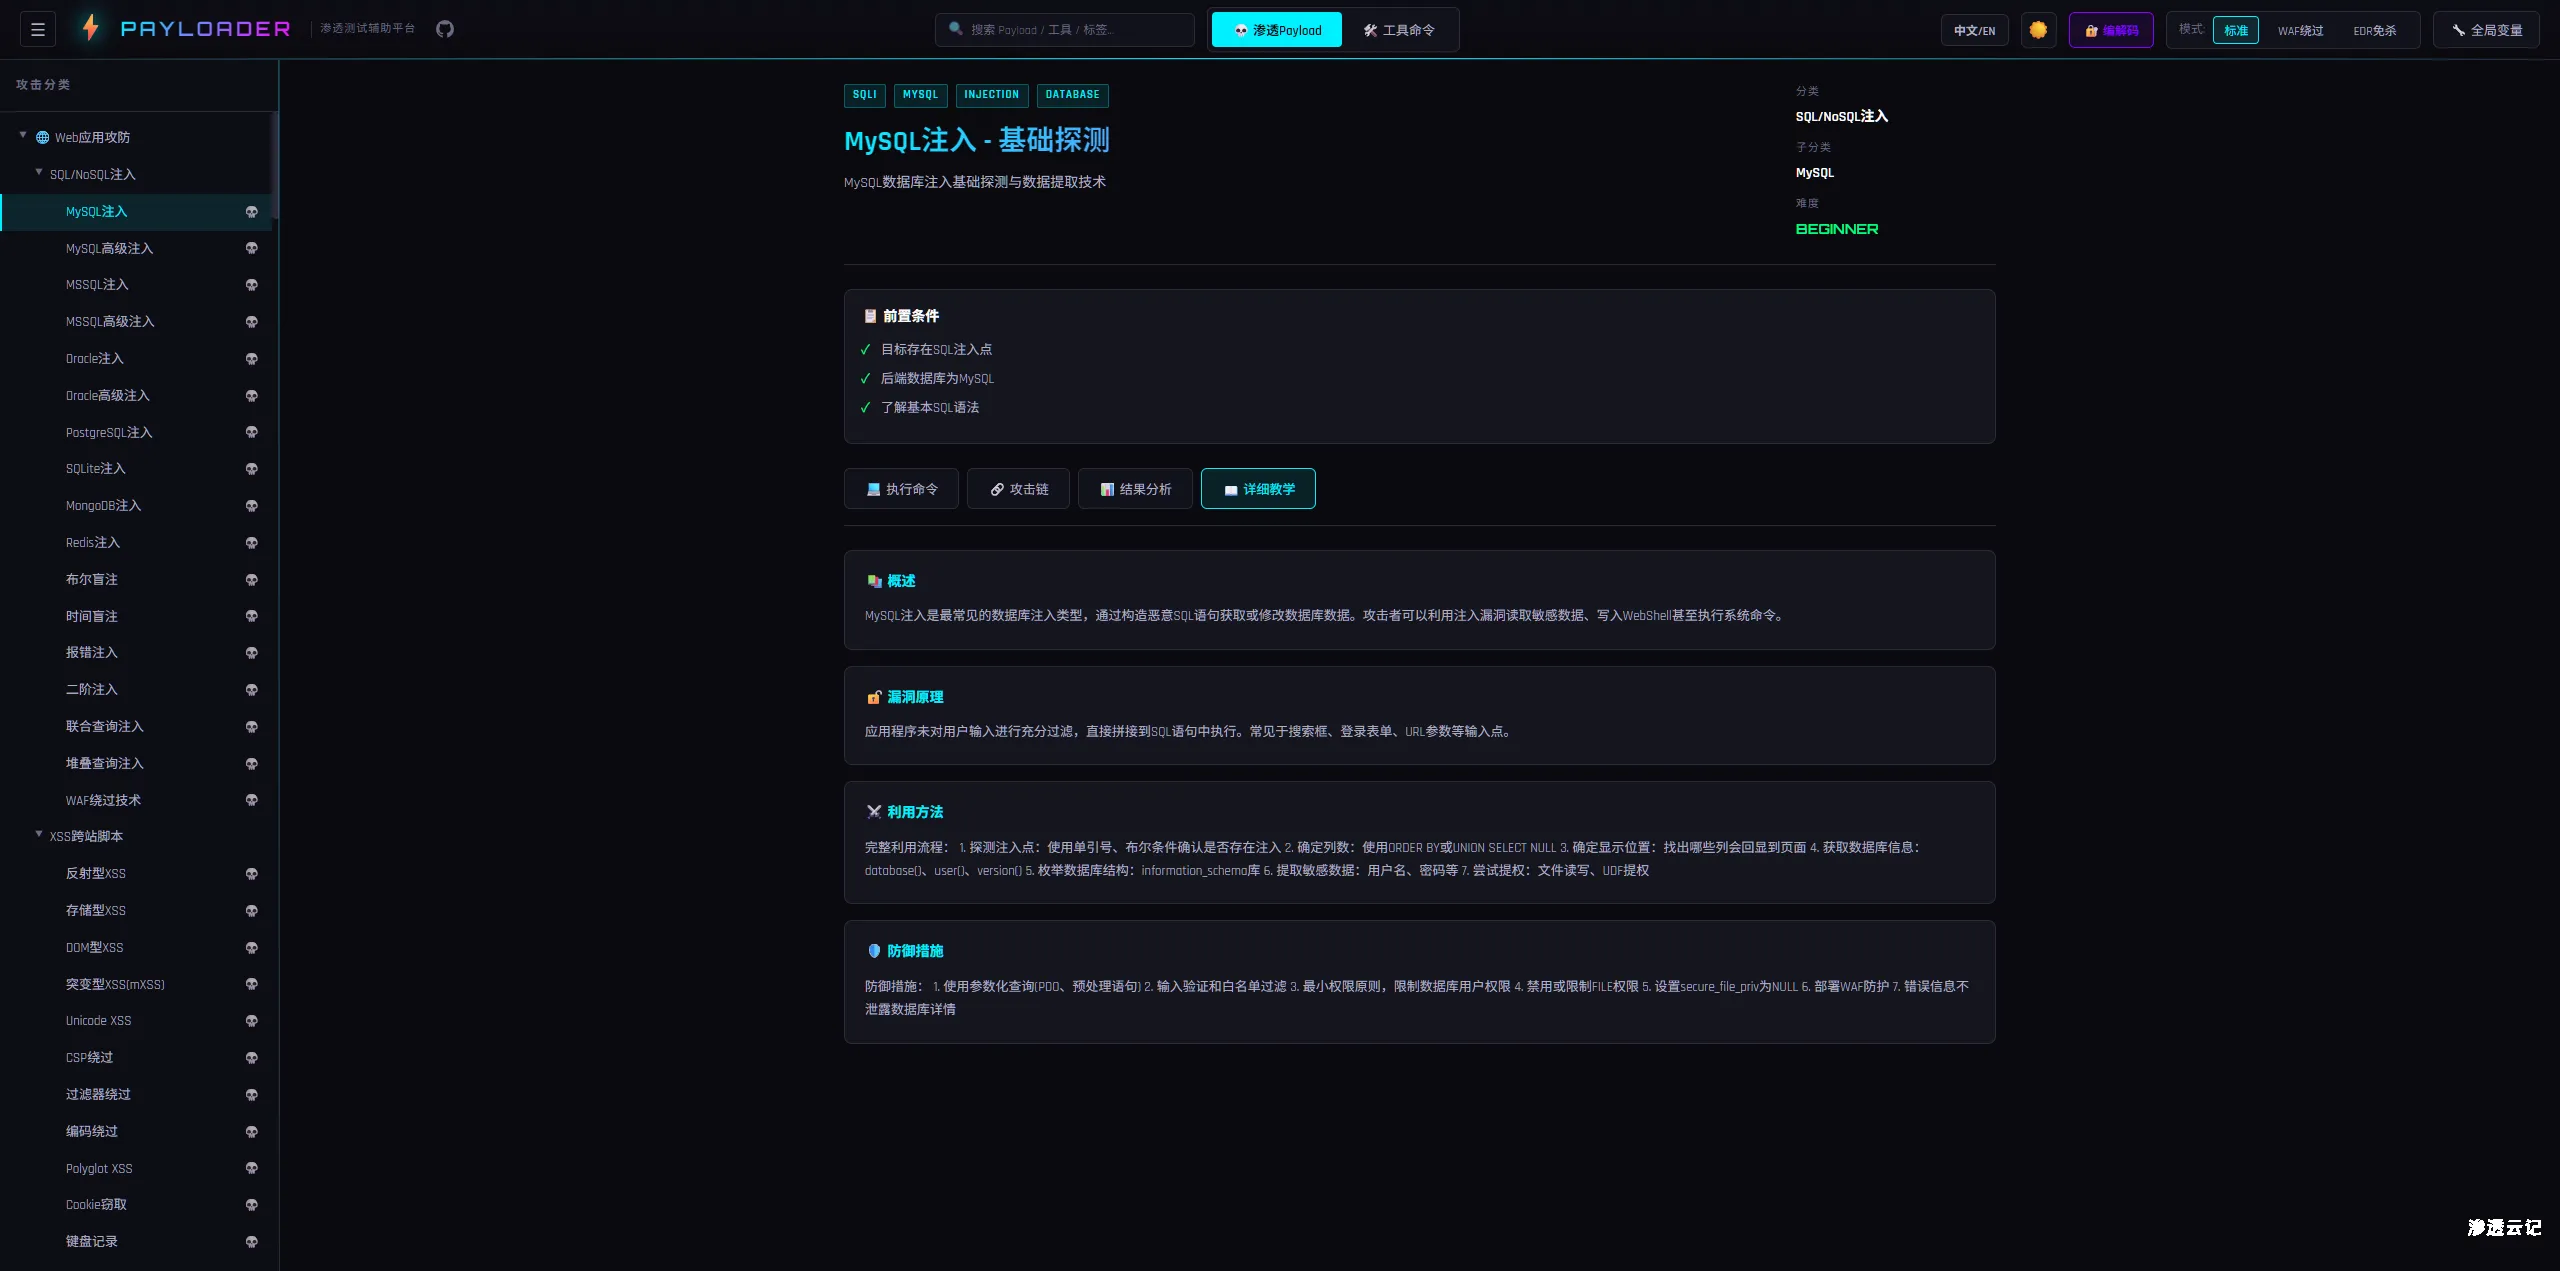Switch mode to WAF绕过
The image size is (2560, 1271).
point(2301,30)
